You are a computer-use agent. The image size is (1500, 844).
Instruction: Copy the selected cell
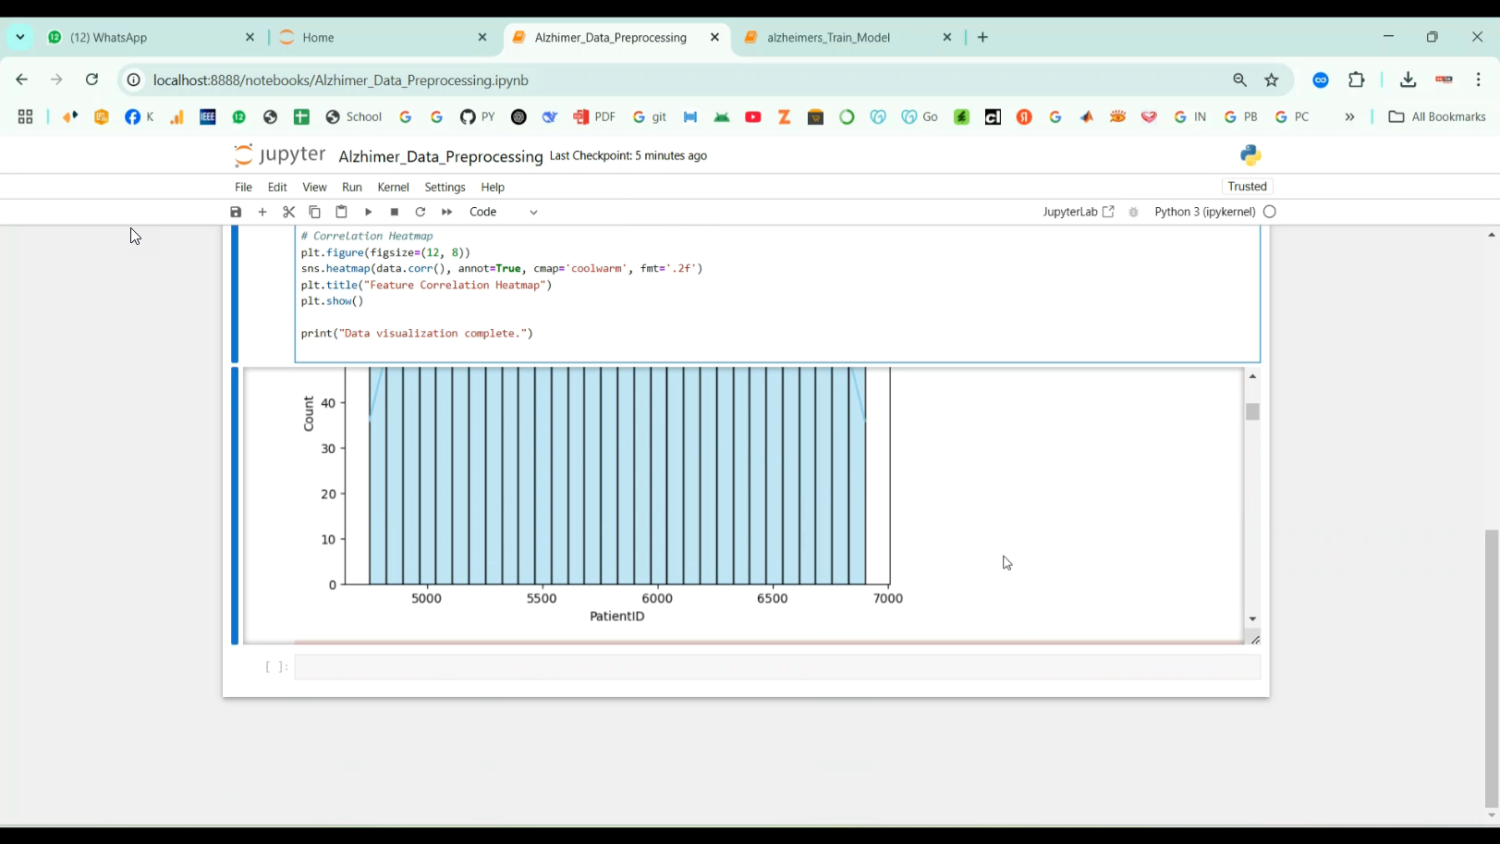pyautogui.click(x=314, y=212)
